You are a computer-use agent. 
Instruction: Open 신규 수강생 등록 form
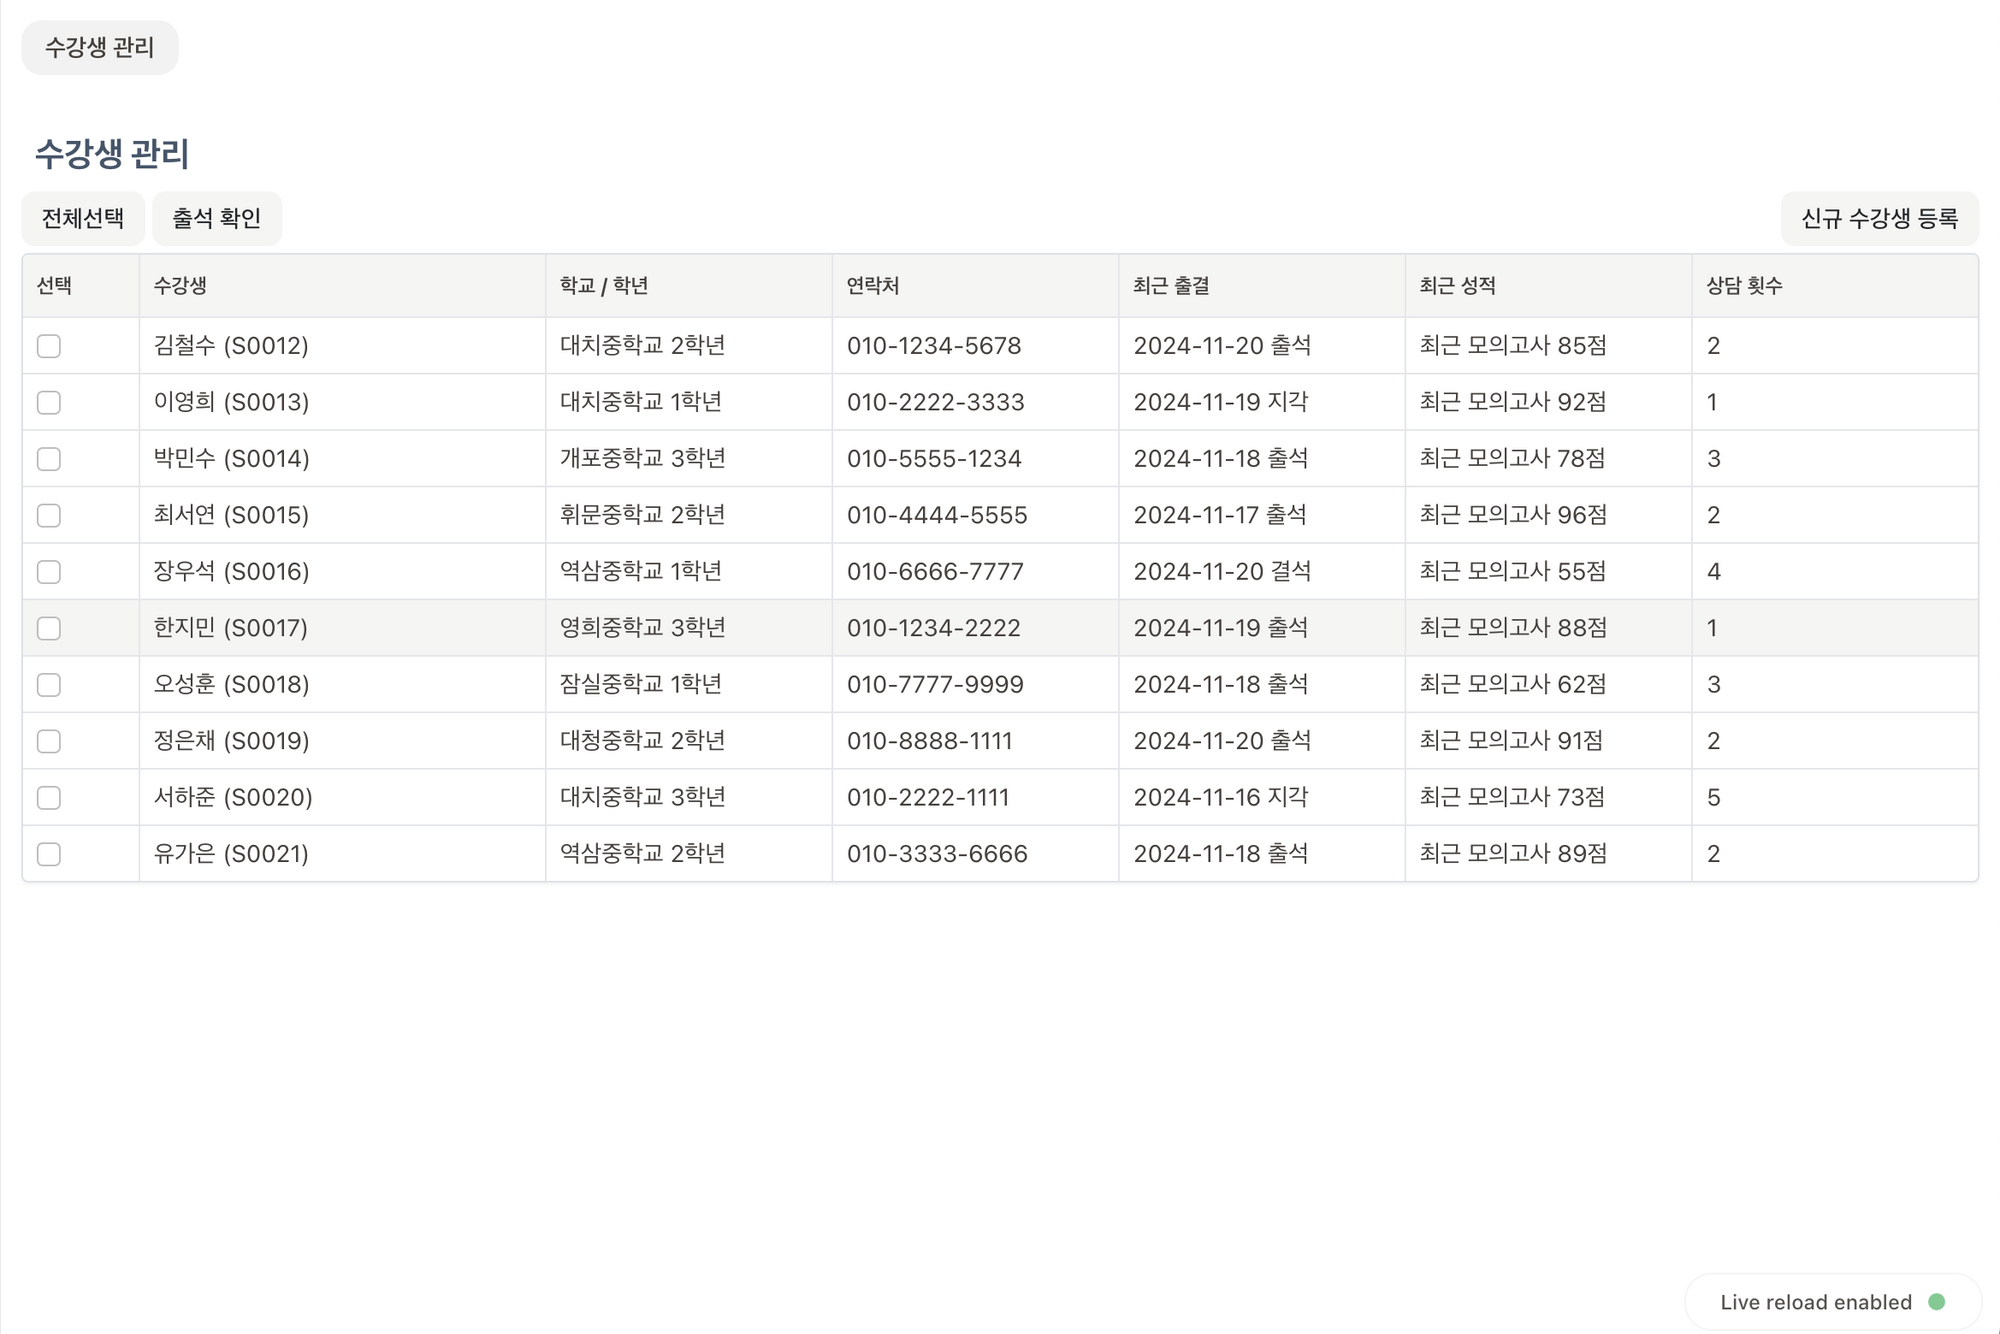tap(1879, 218)
